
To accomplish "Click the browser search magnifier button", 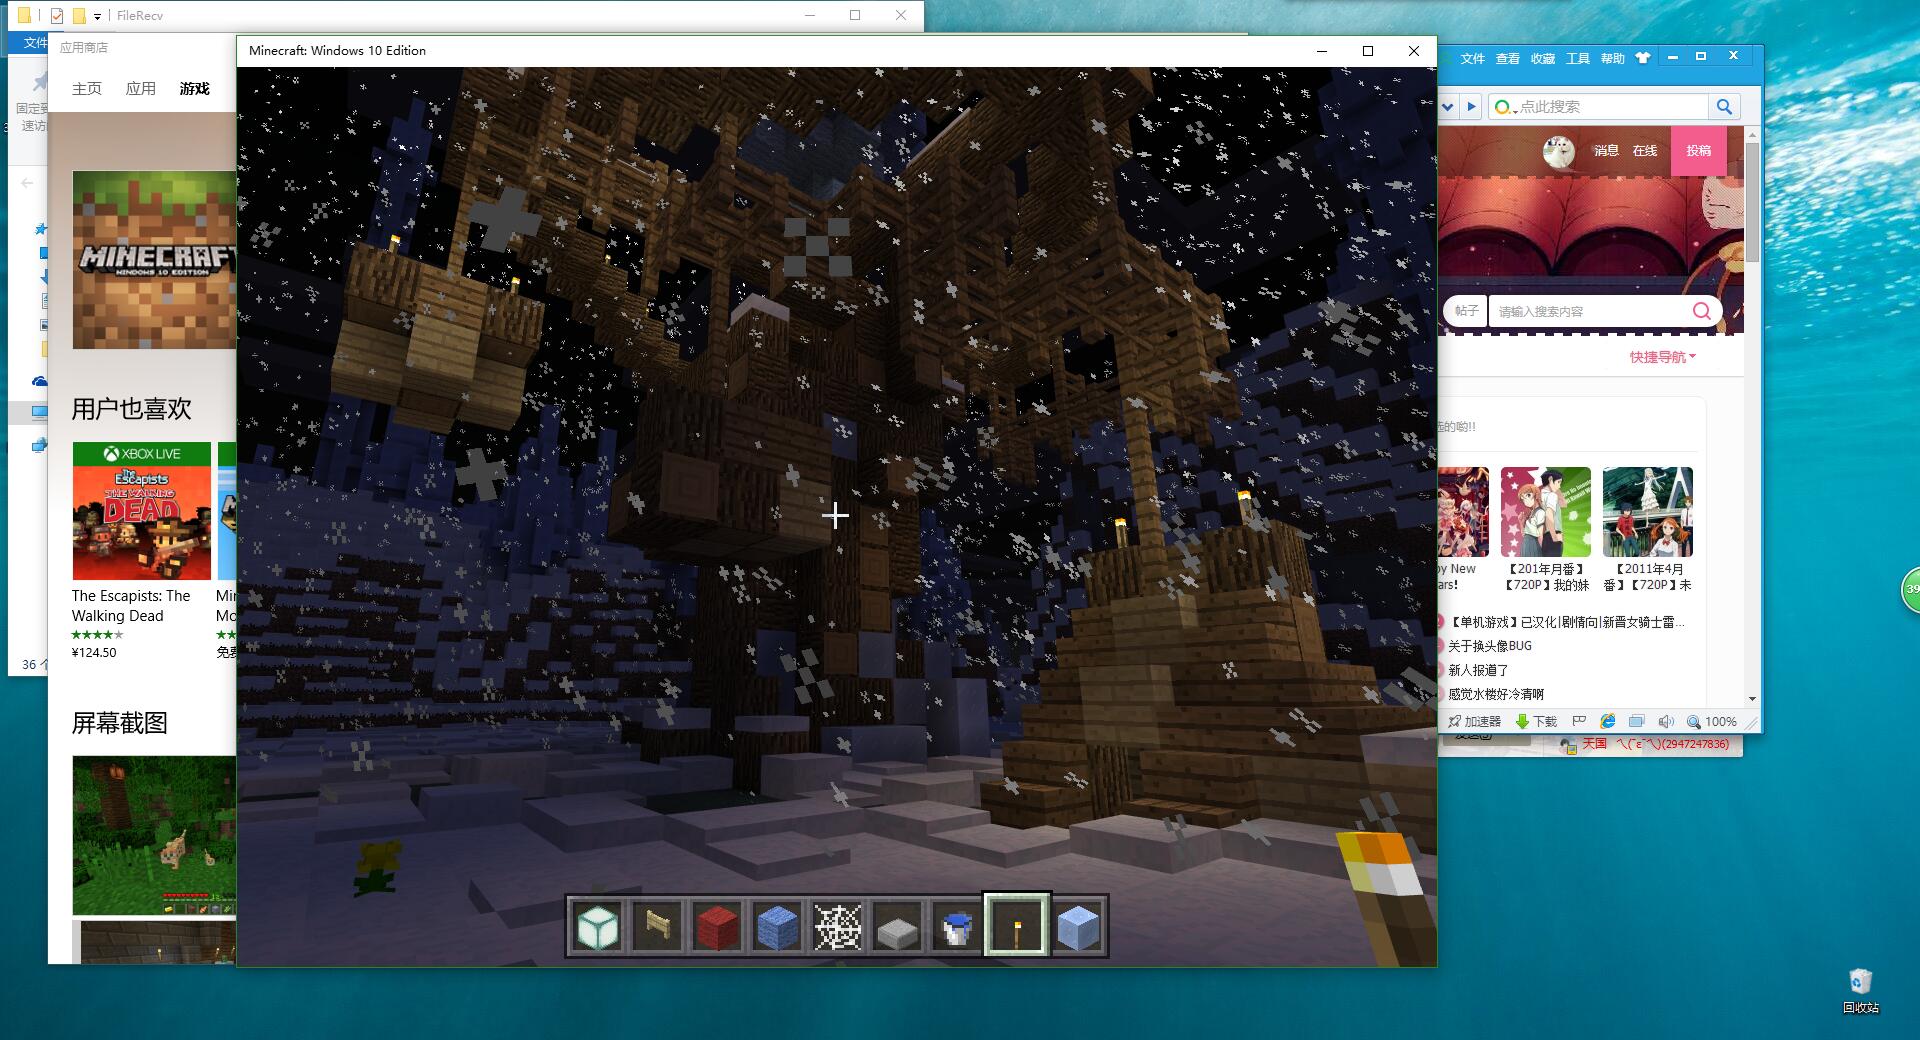I will (1724, 107).
